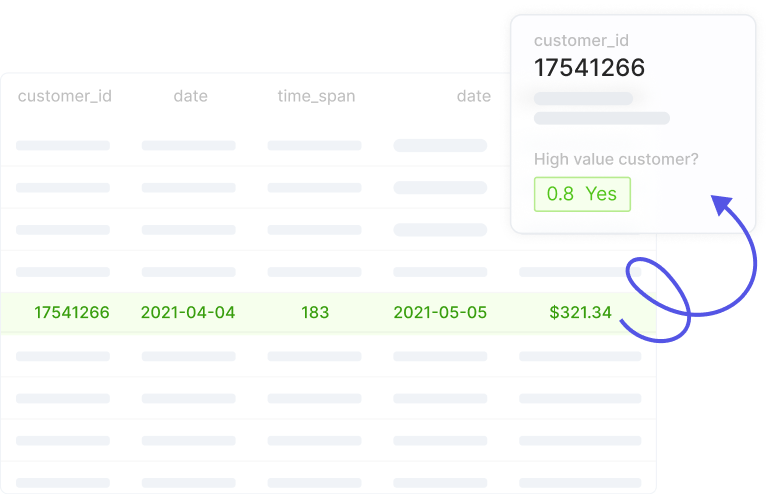Select the $321.34 amount cell

point(580,312)
